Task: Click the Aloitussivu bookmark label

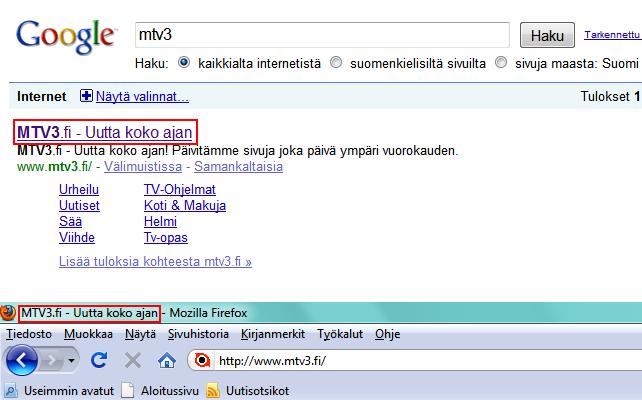Action: click(x=170, y=391)
